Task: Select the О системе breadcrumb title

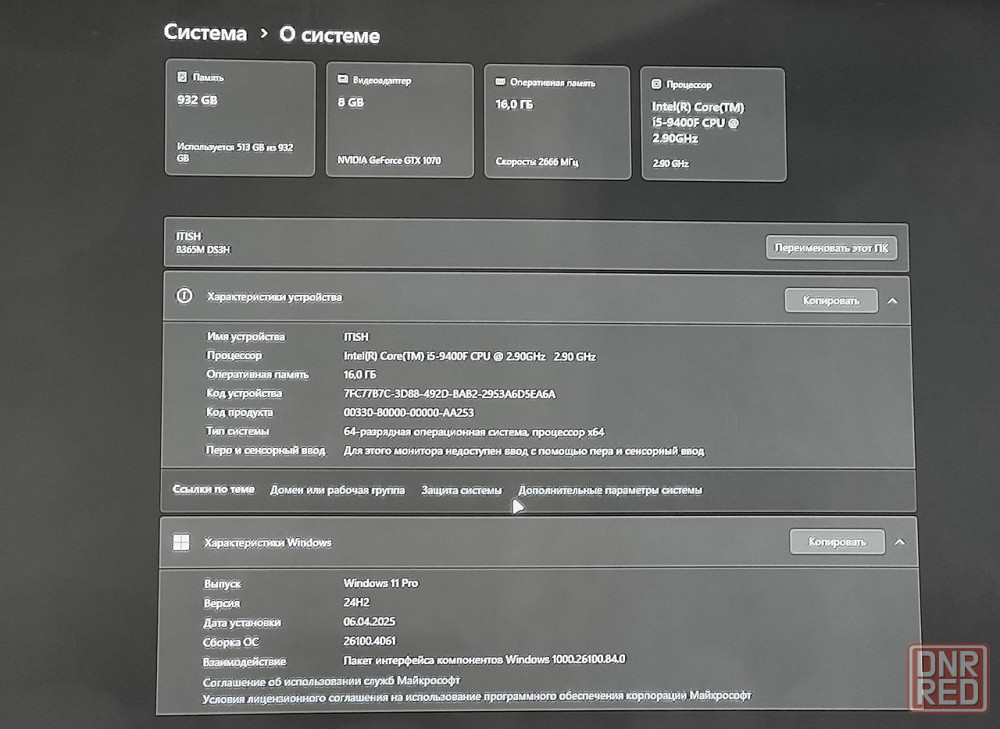Action: pos(329,36)
